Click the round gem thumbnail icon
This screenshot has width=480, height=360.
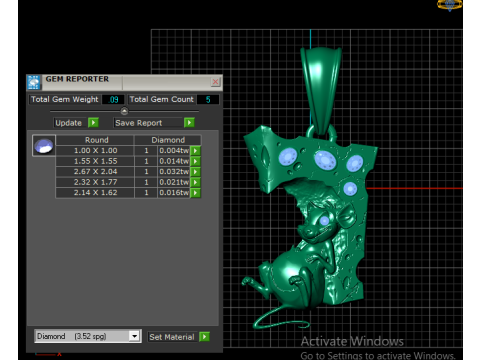tap(44, 146)
